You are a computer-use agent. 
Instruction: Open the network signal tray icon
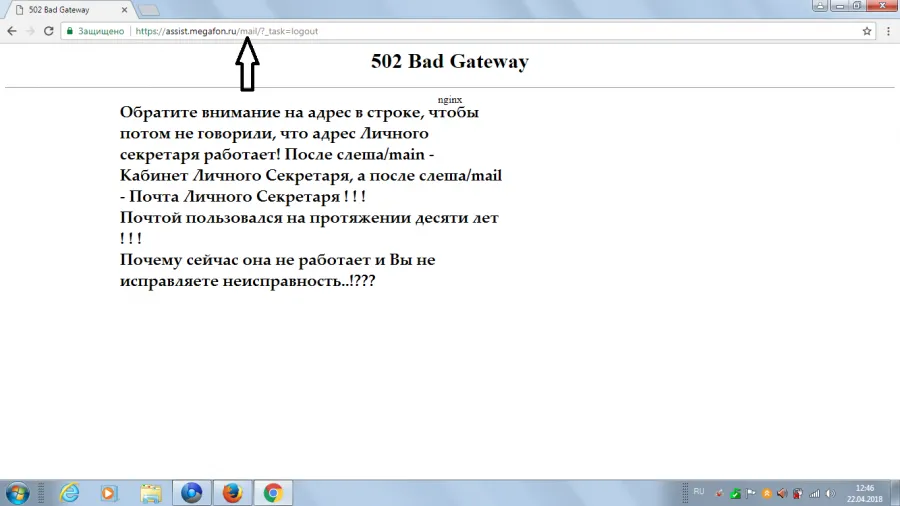[814, 493]
